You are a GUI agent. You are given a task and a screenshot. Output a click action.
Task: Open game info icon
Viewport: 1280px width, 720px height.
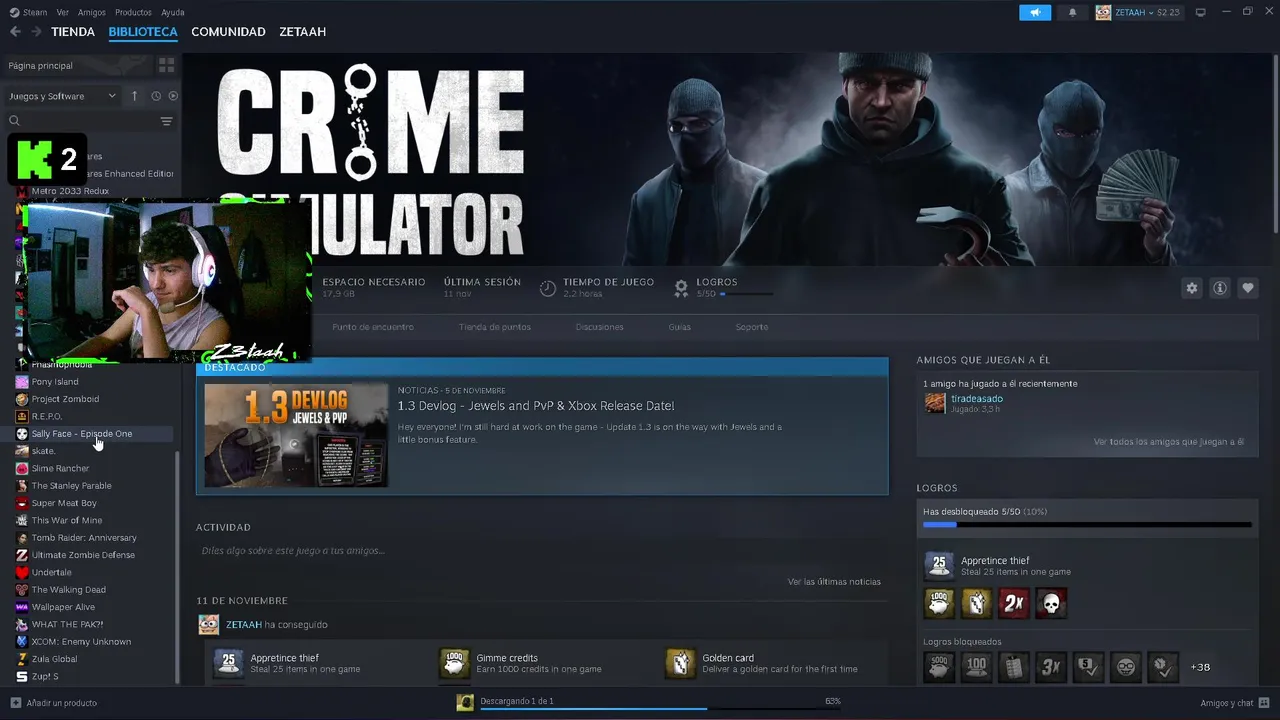(1219, 288)
